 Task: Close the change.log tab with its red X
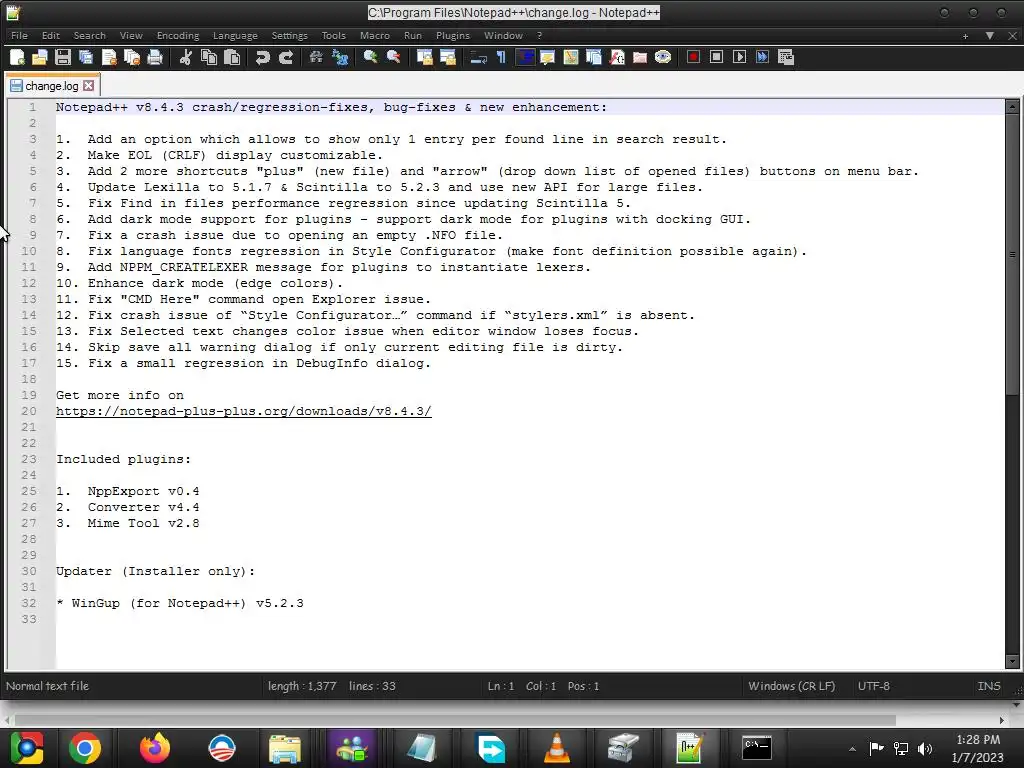89,86
